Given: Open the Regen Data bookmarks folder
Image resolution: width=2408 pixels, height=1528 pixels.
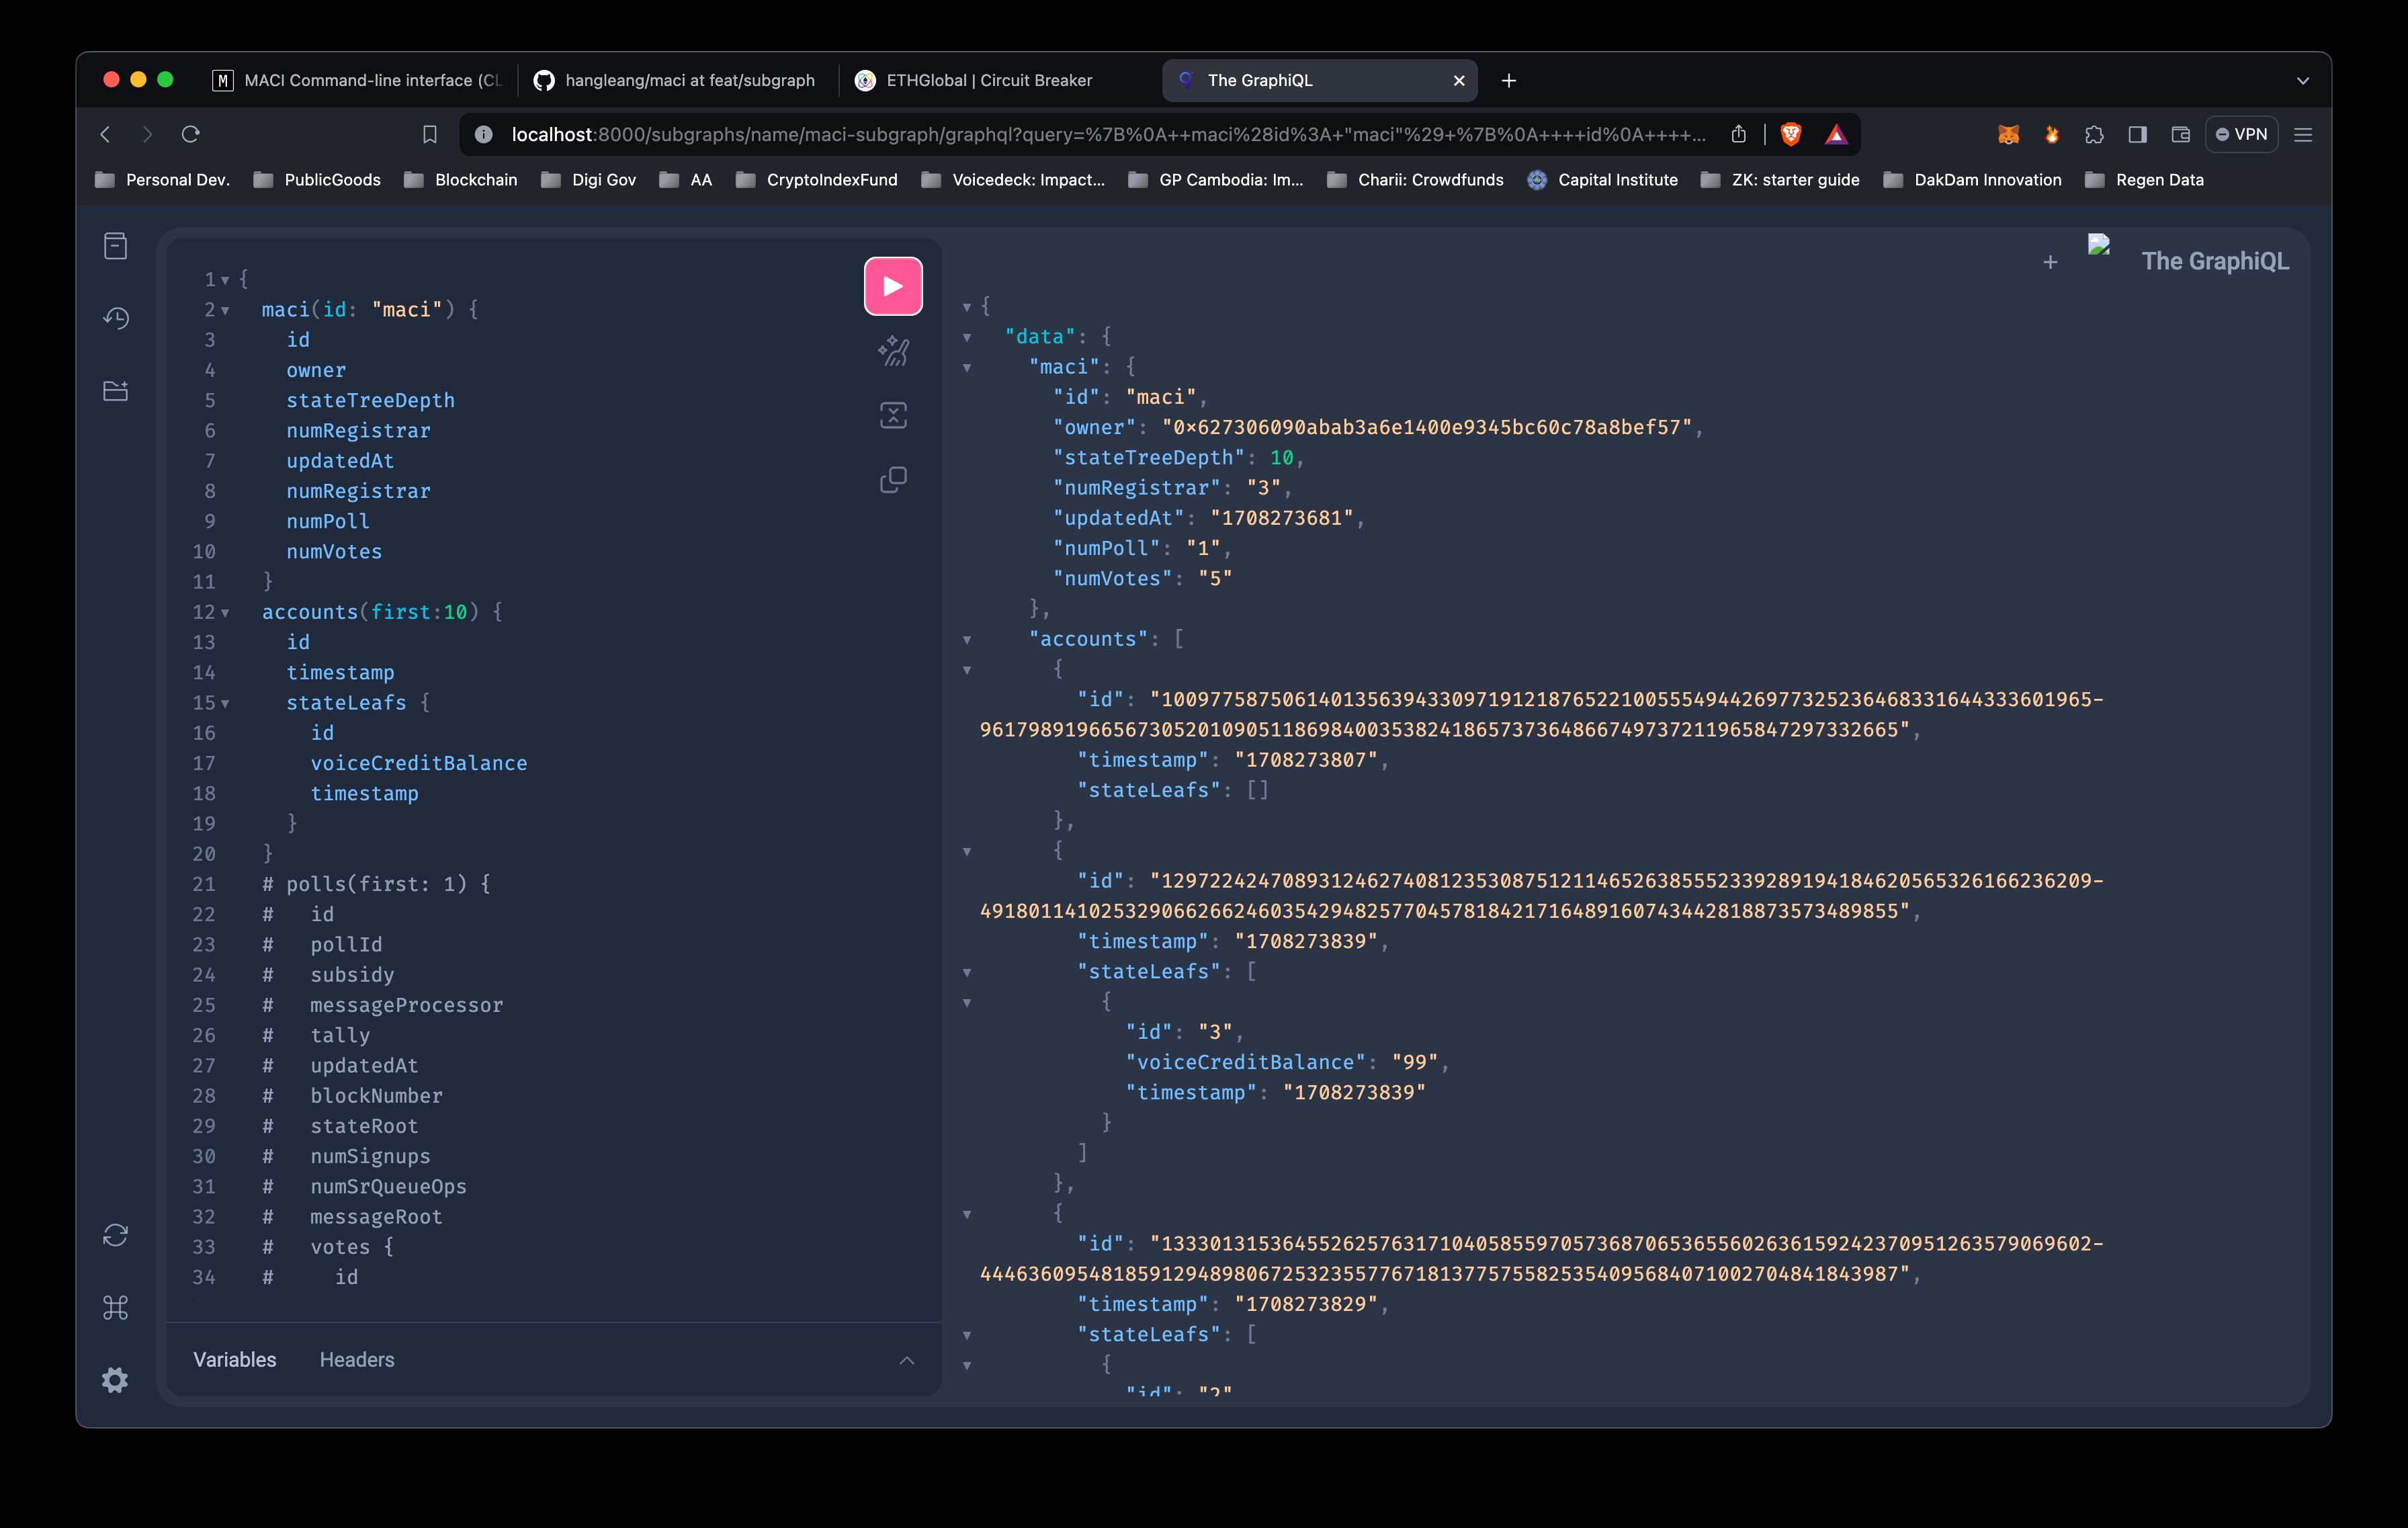Looking at the screenshot, I should tap(2144, 180).
